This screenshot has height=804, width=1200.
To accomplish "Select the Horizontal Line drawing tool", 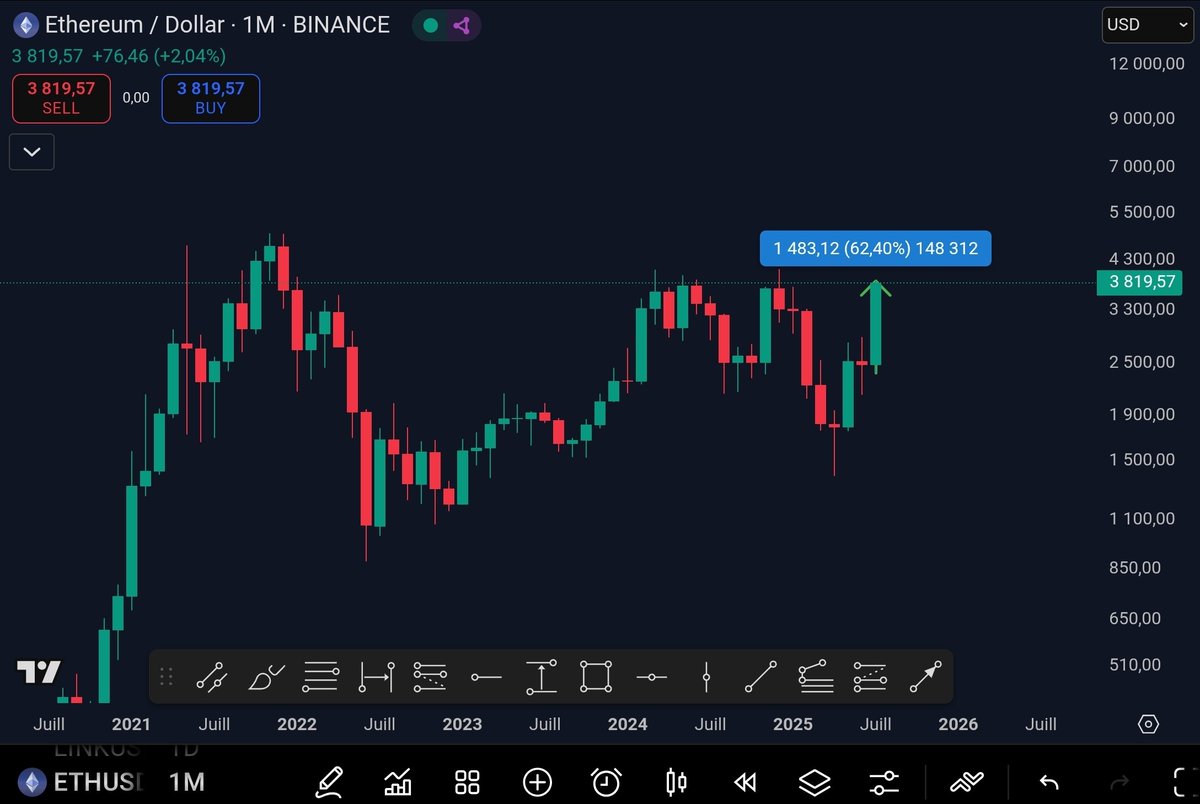I will (x=651, y=677).
